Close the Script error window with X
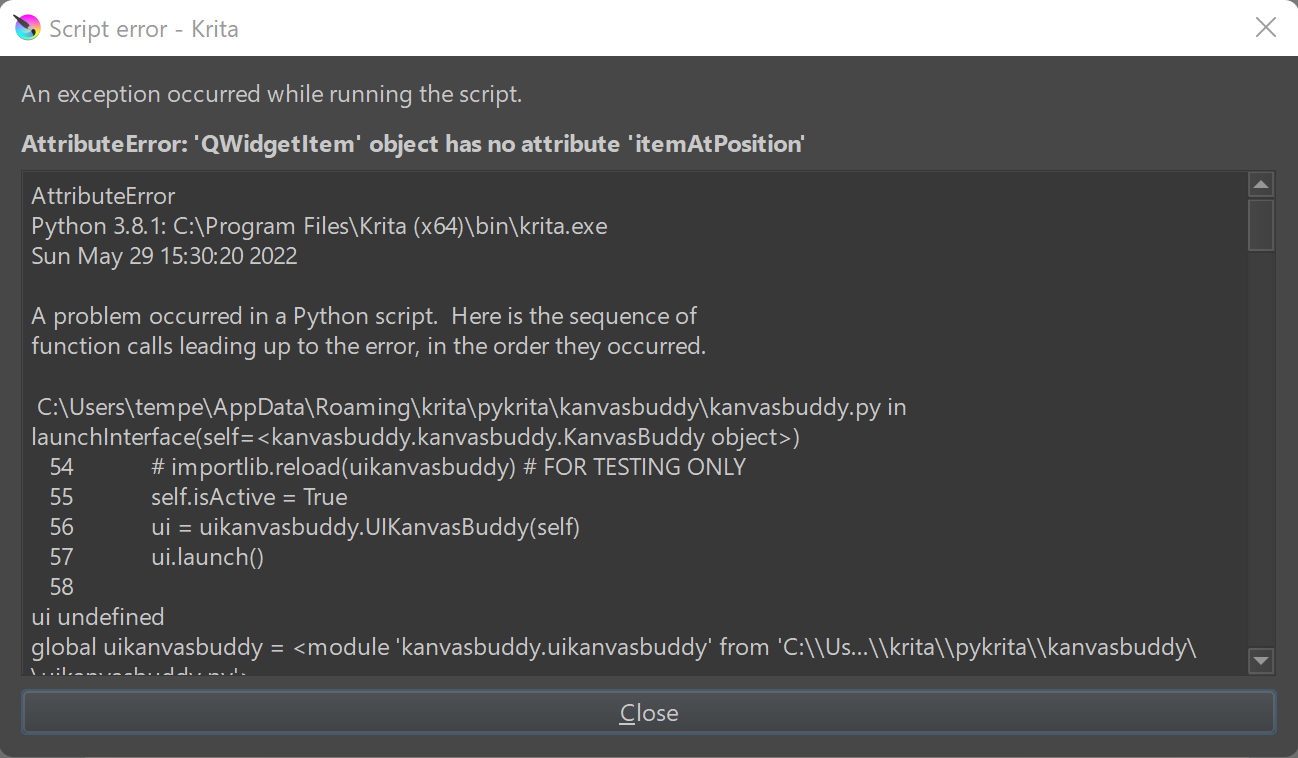Image resolution: width=1298 pixels, height=758 pixels. [x=1265, y=28]
